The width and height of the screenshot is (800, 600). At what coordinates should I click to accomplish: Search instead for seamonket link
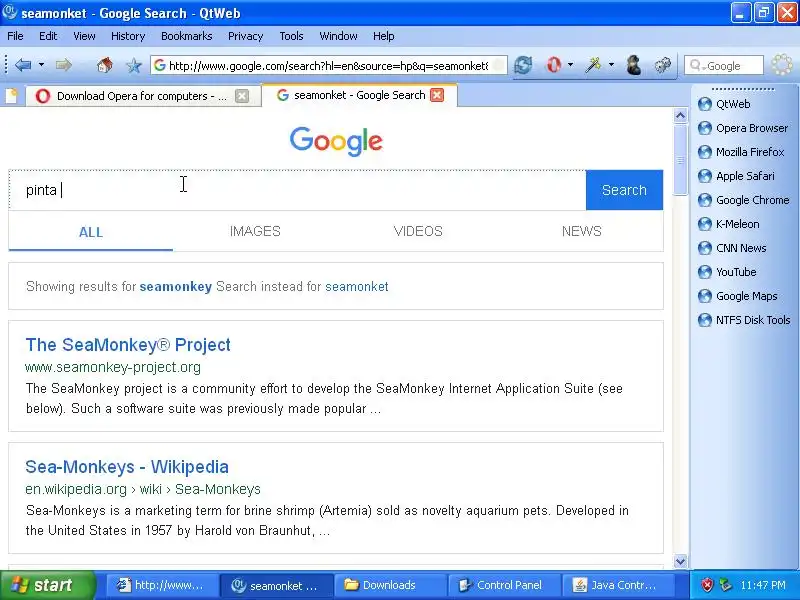point(357,286)
